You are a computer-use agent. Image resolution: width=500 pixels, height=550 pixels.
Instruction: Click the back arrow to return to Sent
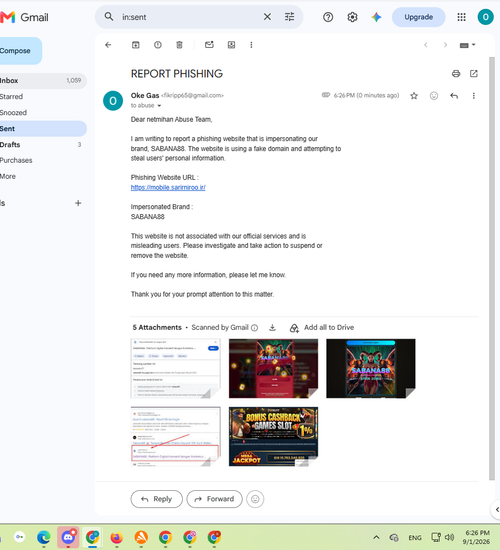108,45
